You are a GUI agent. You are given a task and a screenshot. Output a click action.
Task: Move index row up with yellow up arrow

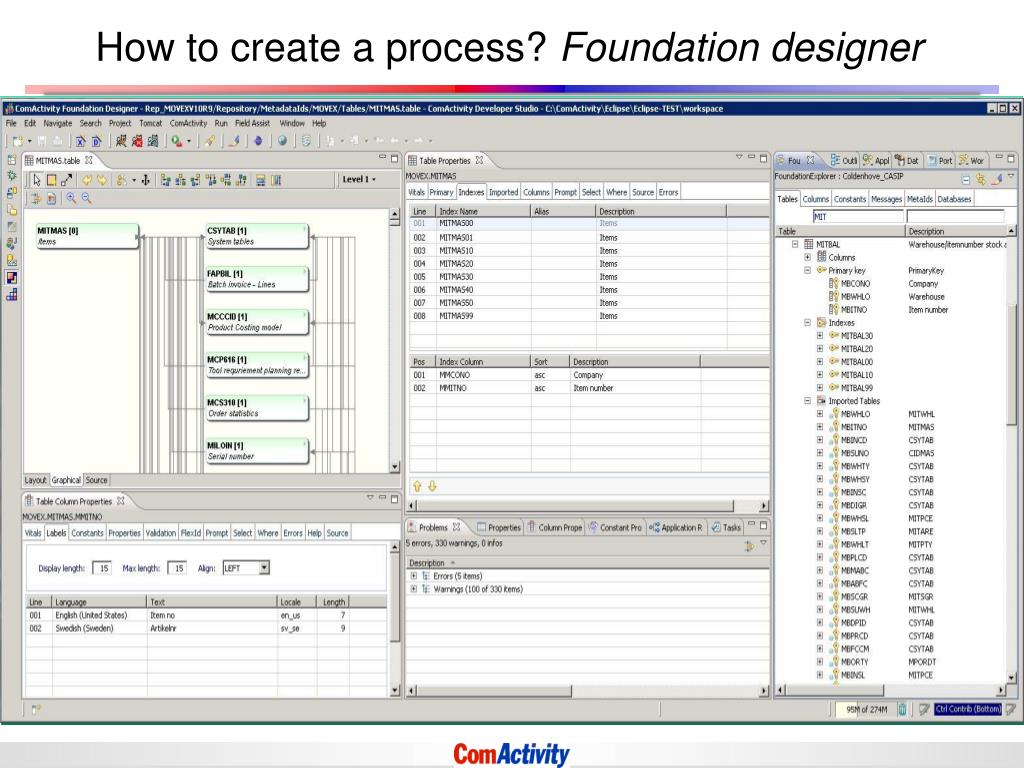pos(417,486)
